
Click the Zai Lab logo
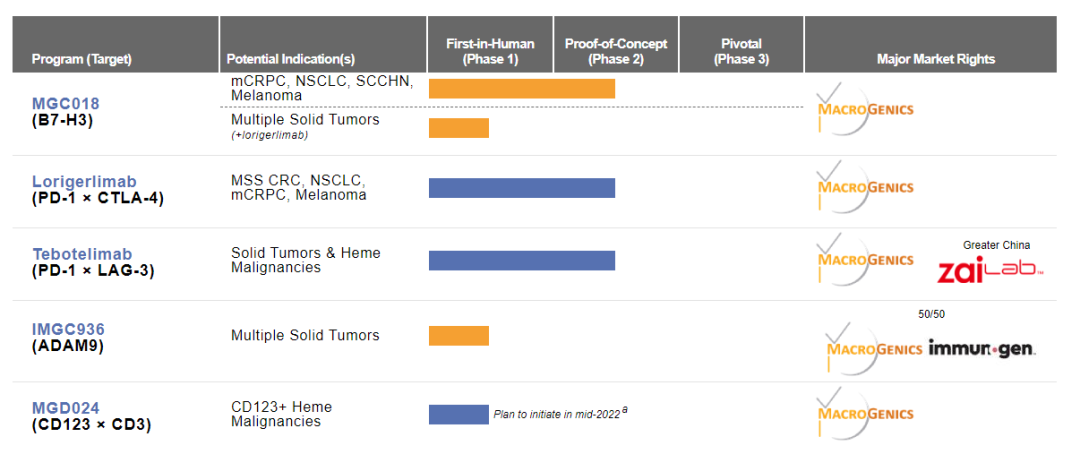[x=990, y=268]
